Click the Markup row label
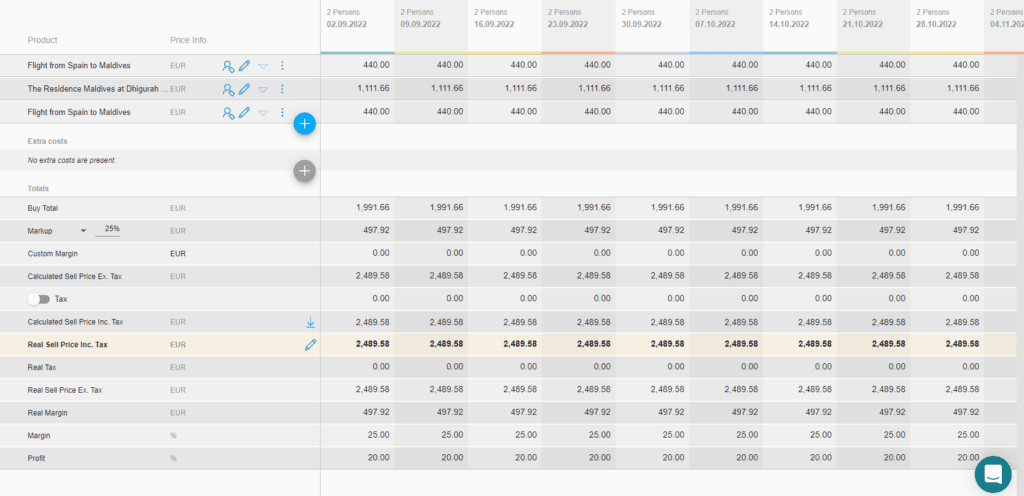 40,231
